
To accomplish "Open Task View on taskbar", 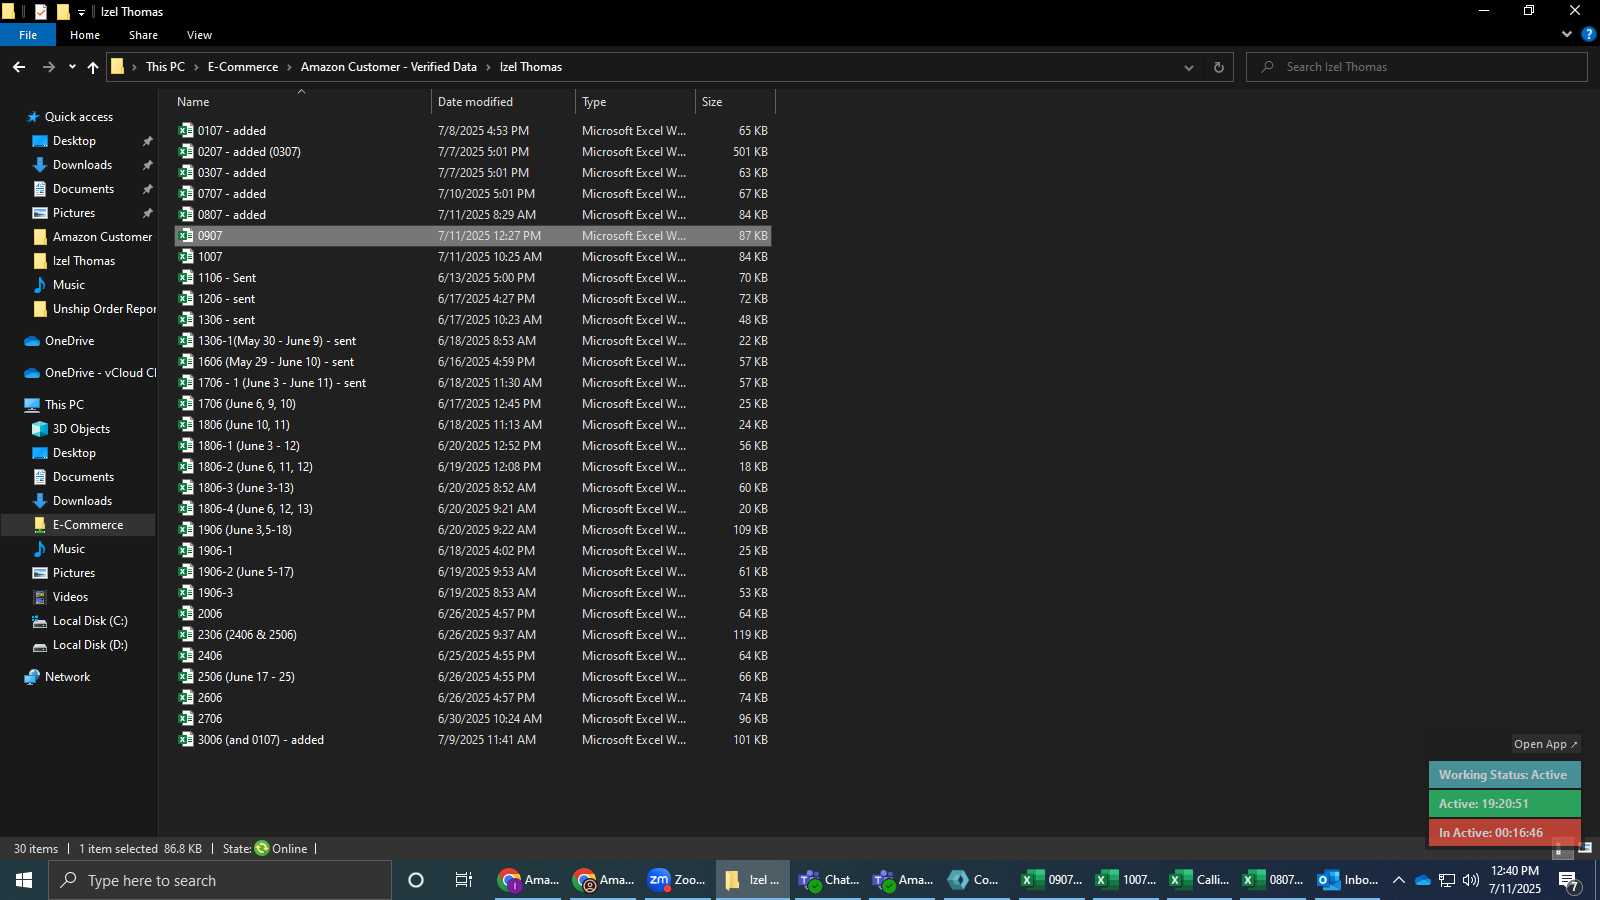I will point(464,880).
